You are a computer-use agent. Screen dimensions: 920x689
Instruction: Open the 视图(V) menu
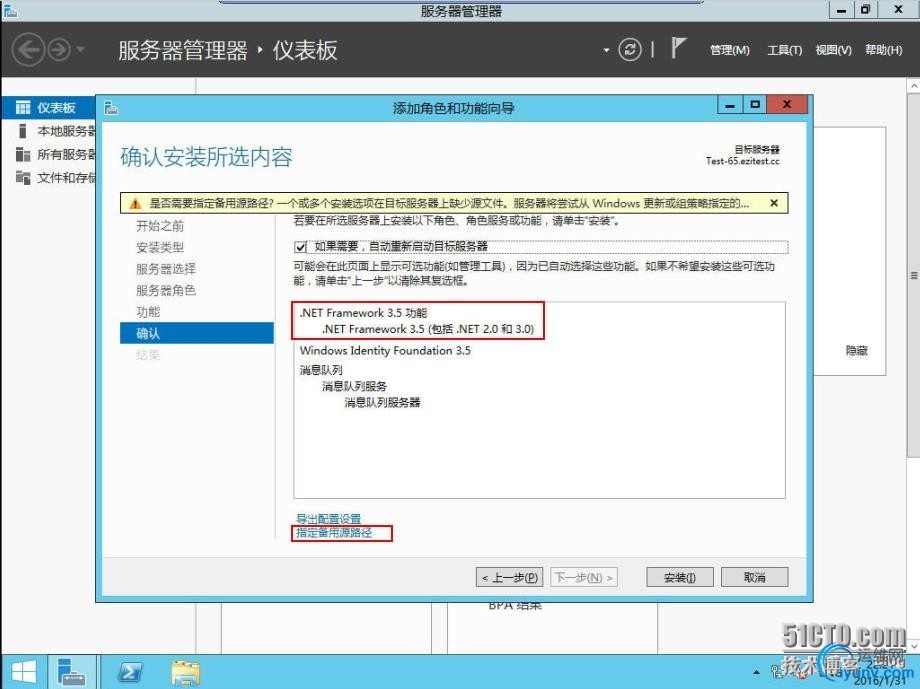pos(833,50)
